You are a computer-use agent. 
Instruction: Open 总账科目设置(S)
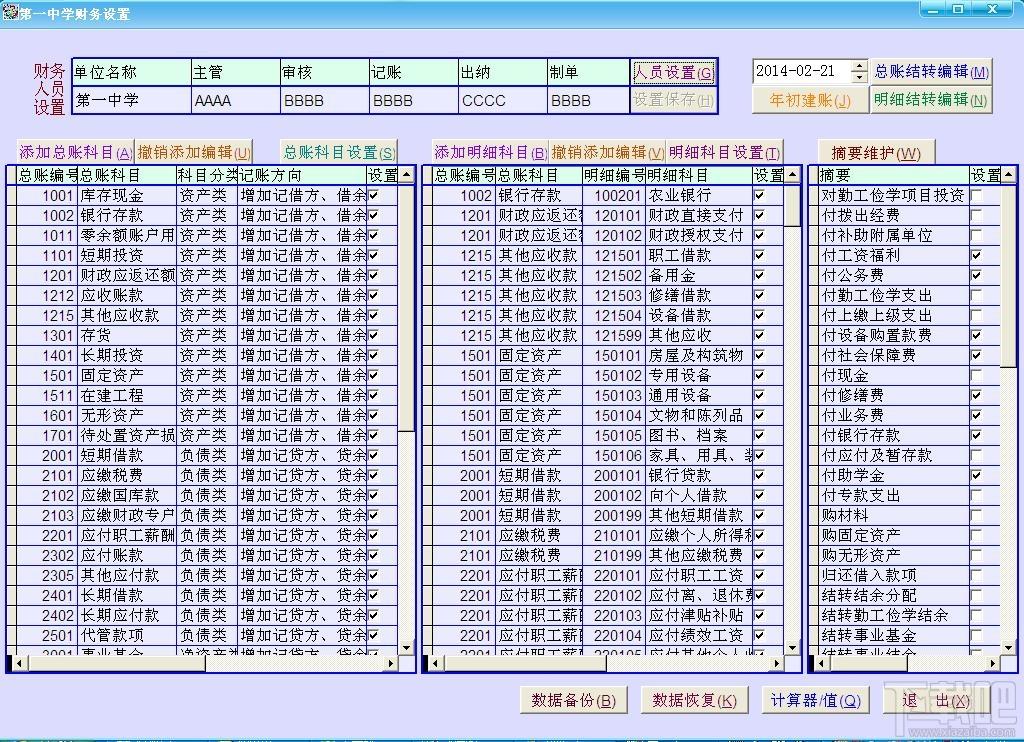click(x=338, y=153)
